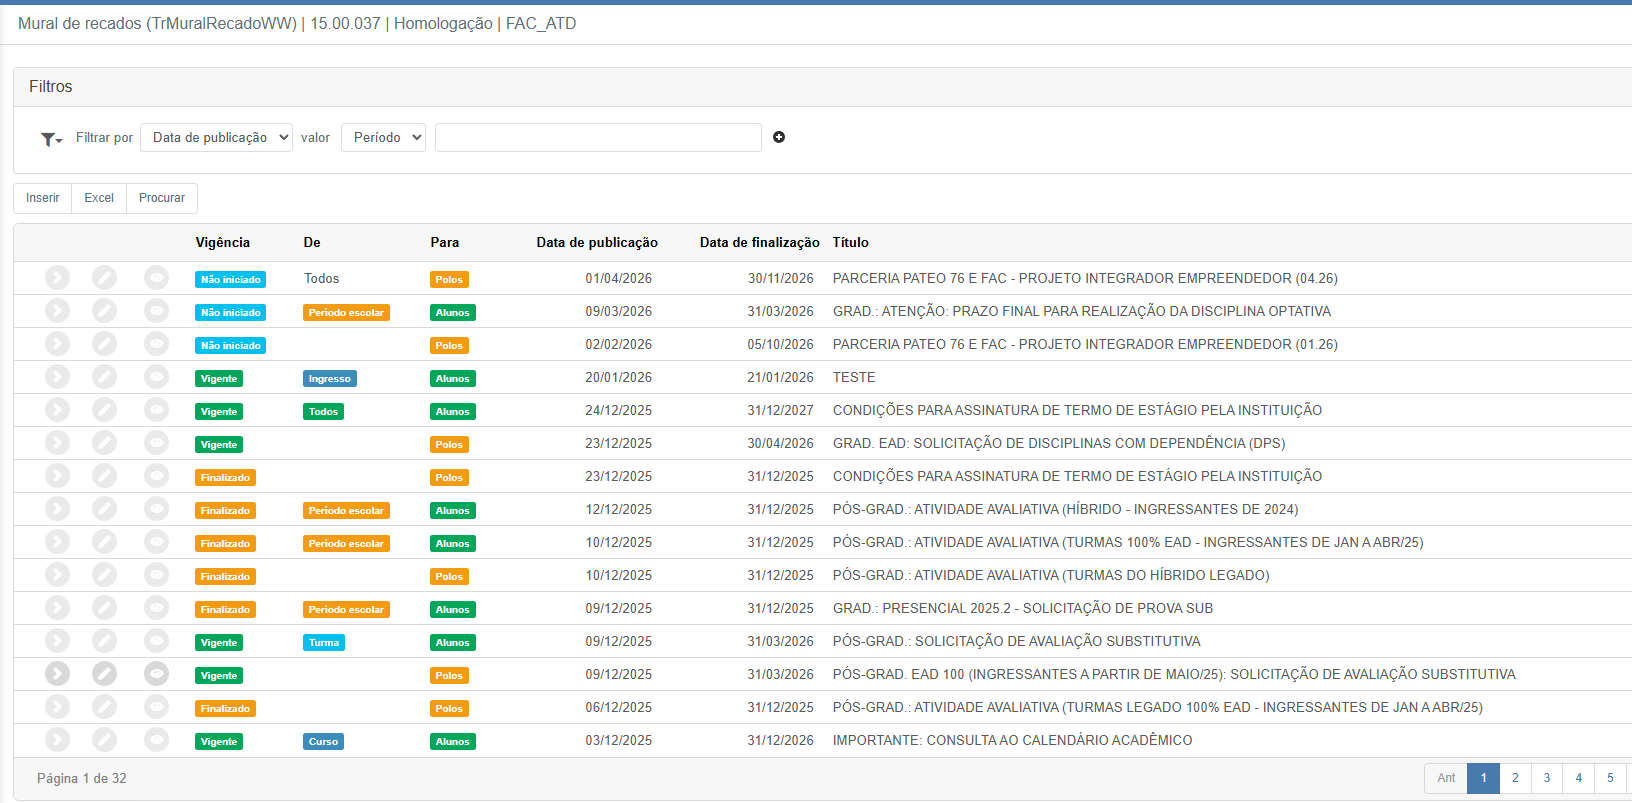The width and height of the screenshot is (1632, 803).
Task: Expand the 'Período' value dropdown
Action: point(383,138)
